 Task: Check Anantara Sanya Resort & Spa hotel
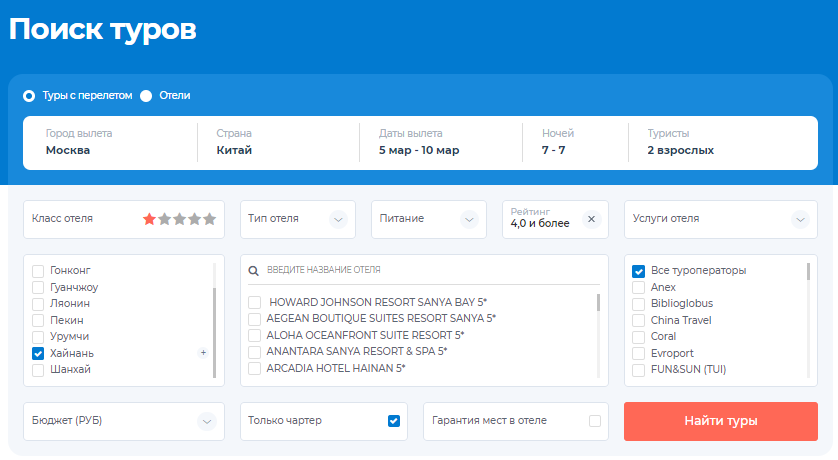click(x=254, y=352)
